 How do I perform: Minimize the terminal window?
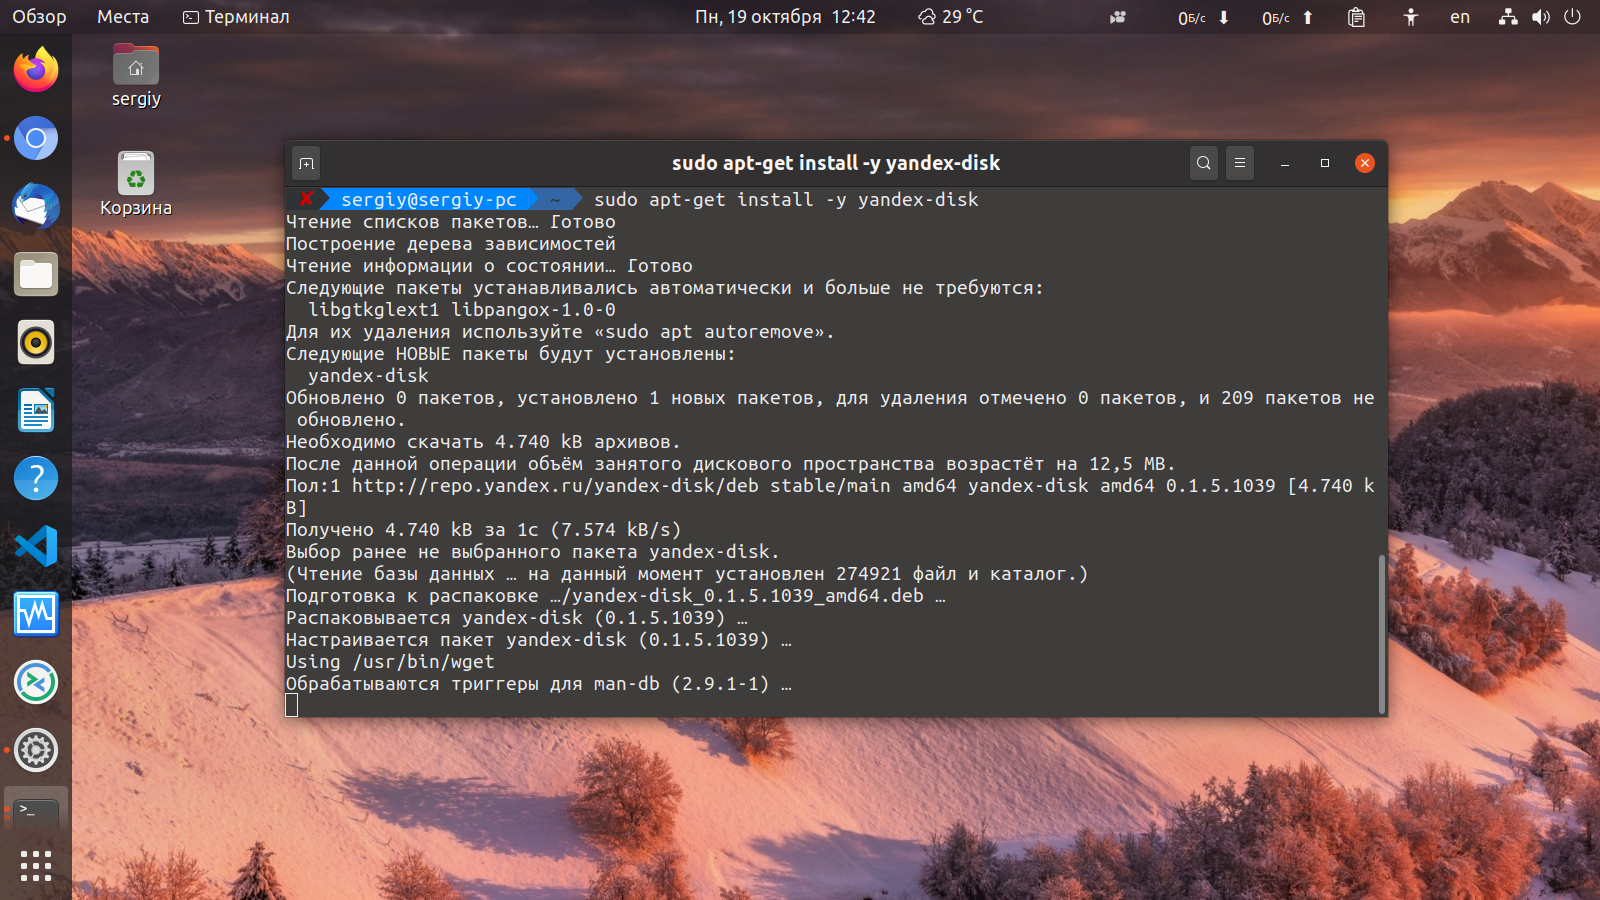click(1285, 163)
